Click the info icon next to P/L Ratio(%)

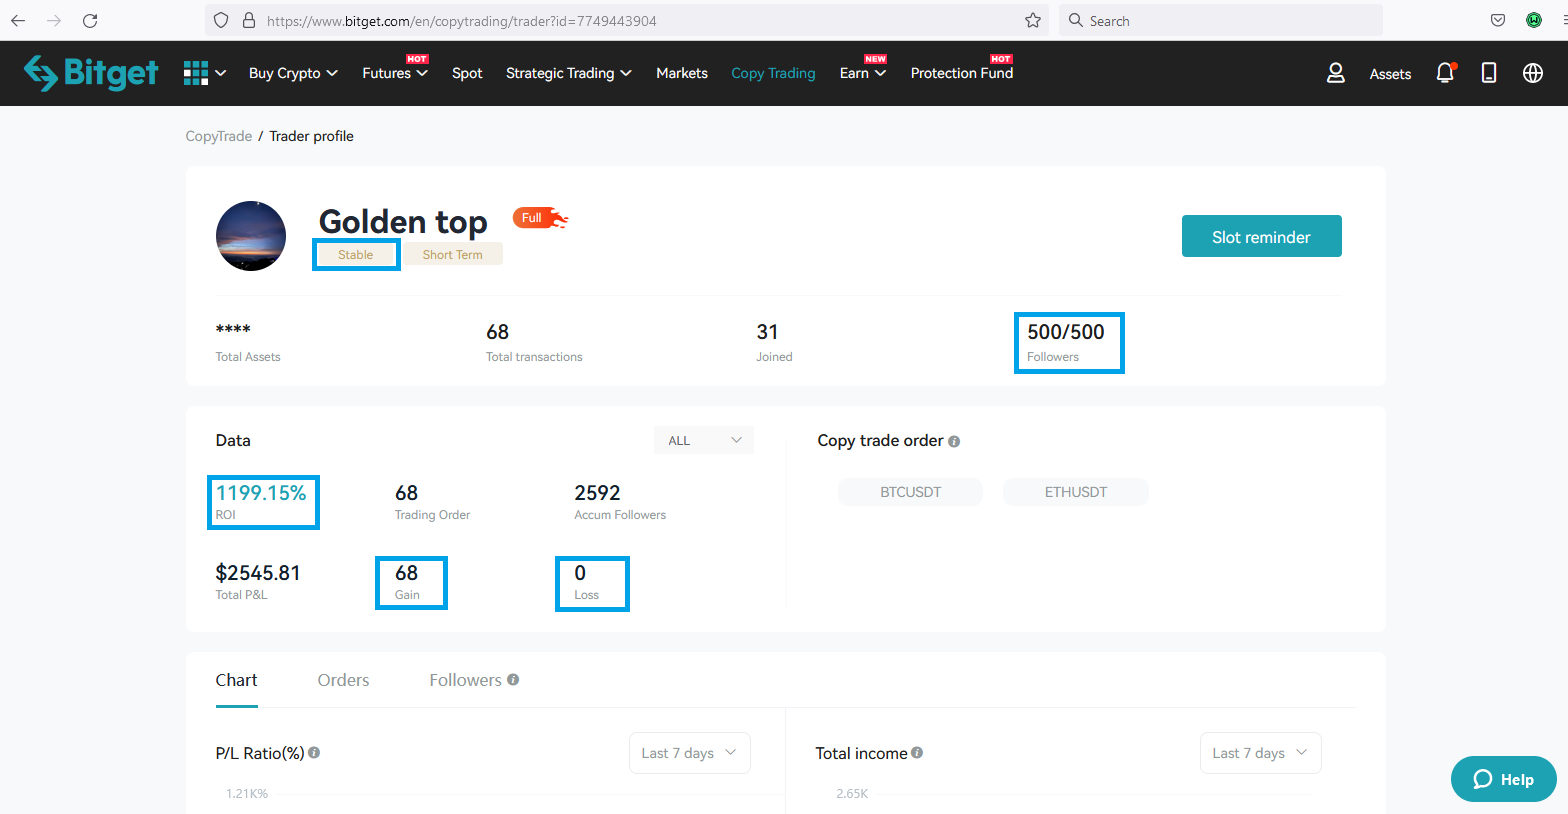314,753
